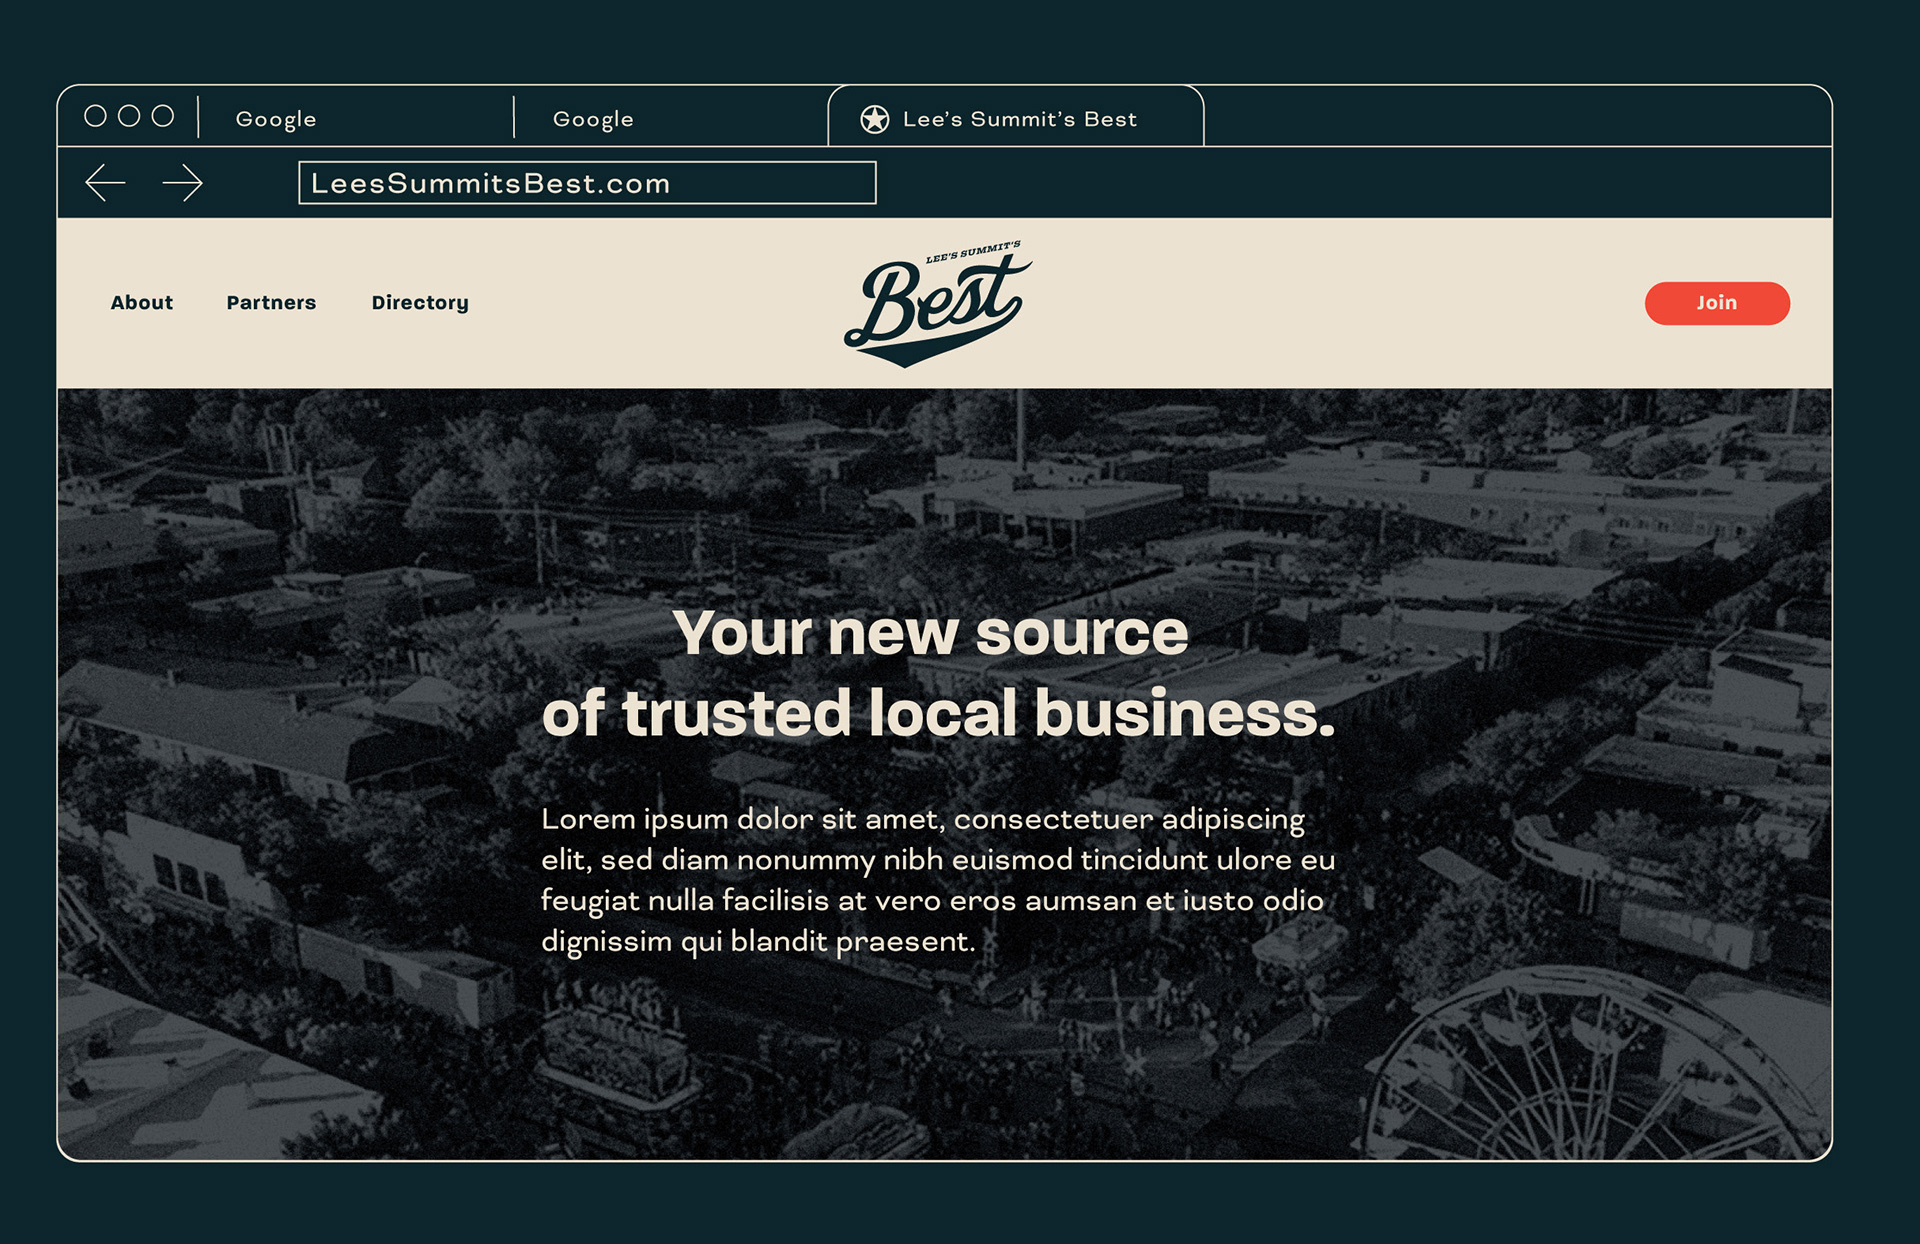The width and height of the screenshot is (1920, 1244).
Task: Click the browser back arrow
Action: (105, 183)
